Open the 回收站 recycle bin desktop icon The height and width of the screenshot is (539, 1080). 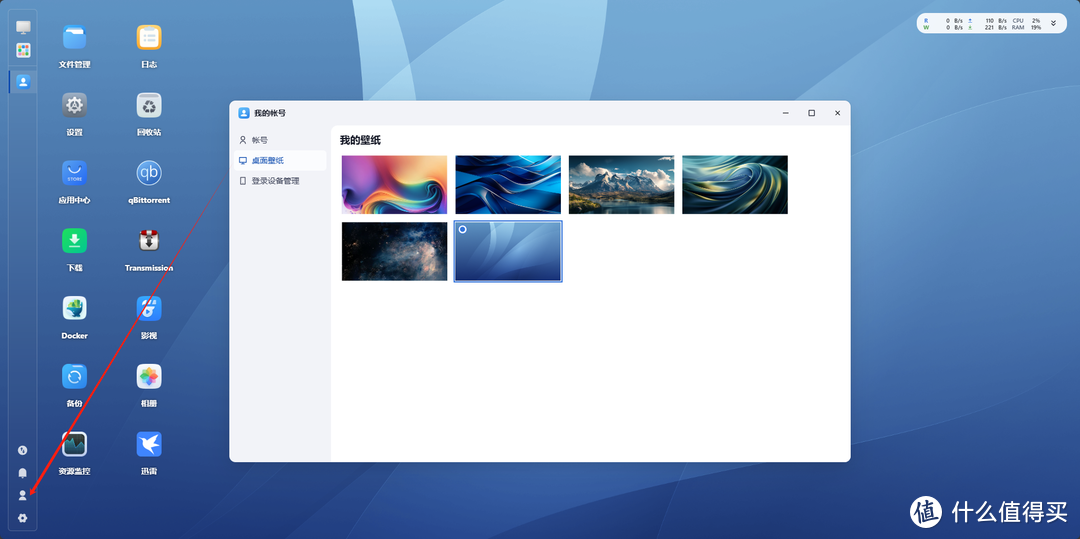(x=149, y=105)
